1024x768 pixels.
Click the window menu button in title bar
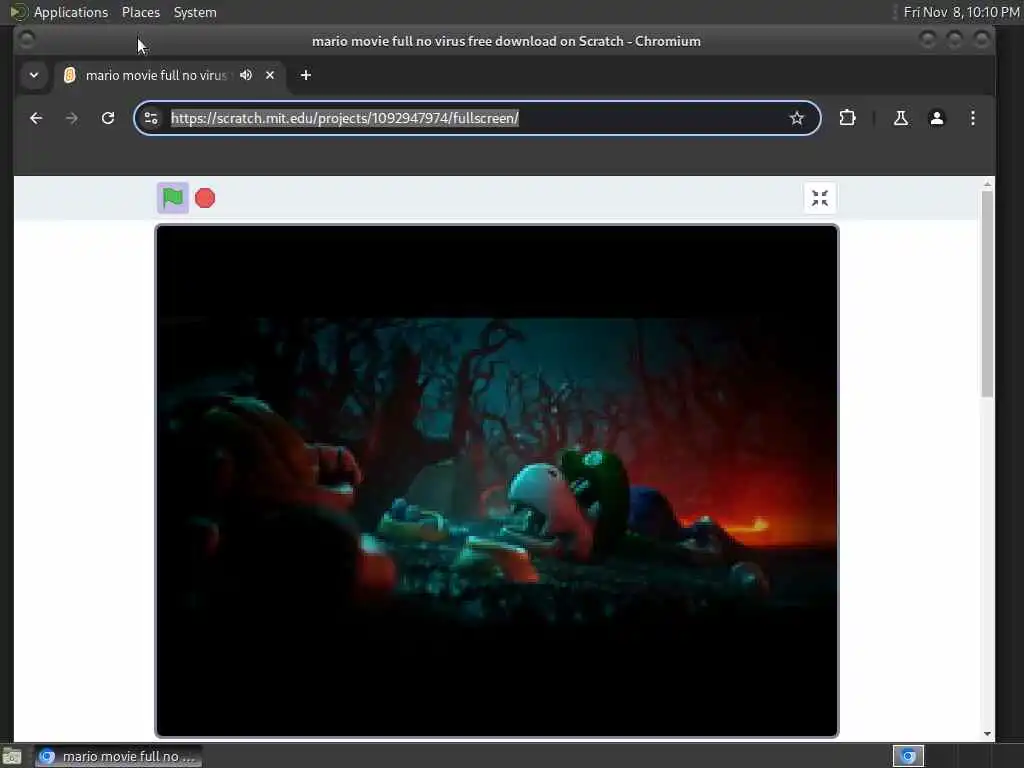(27, 40)
